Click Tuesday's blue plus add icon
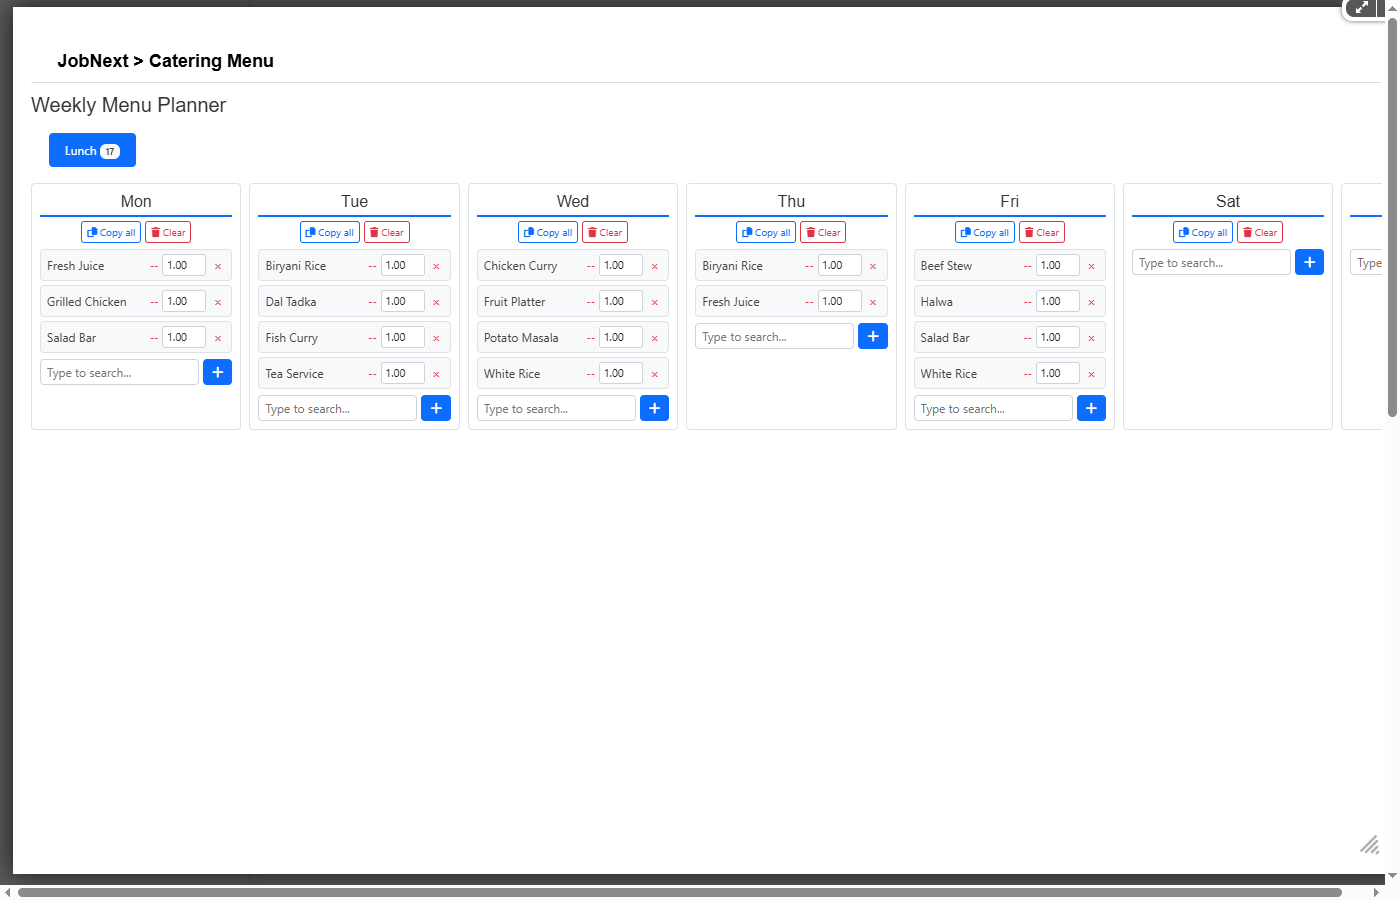Viewport: 1400px width, 900px height. (x=436, y=408)
